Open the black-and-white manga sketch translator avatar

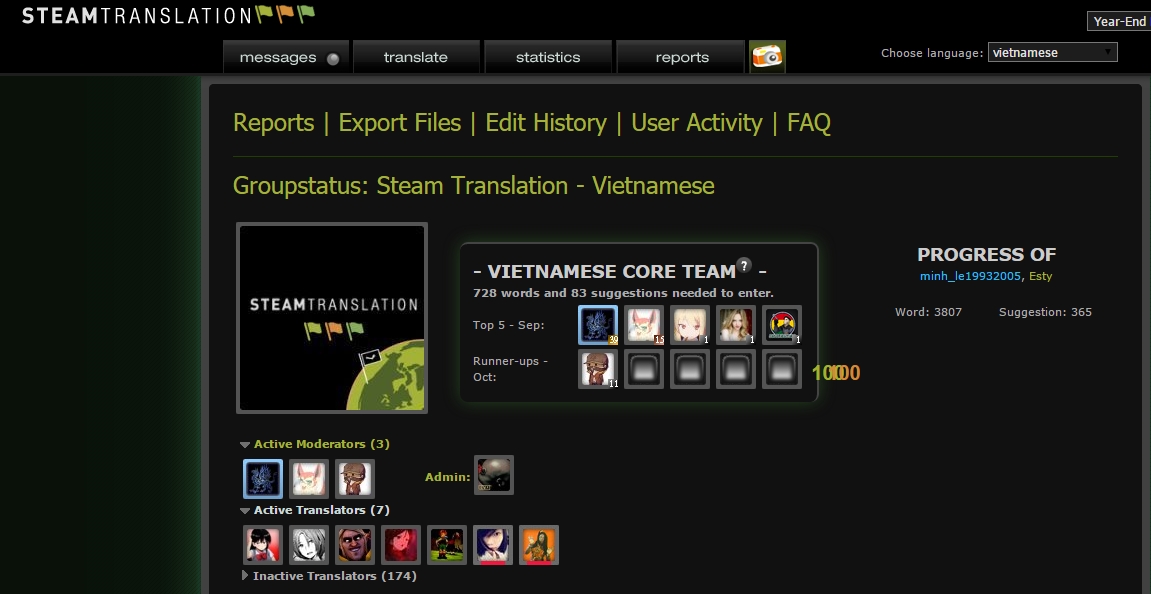[309, 545]
